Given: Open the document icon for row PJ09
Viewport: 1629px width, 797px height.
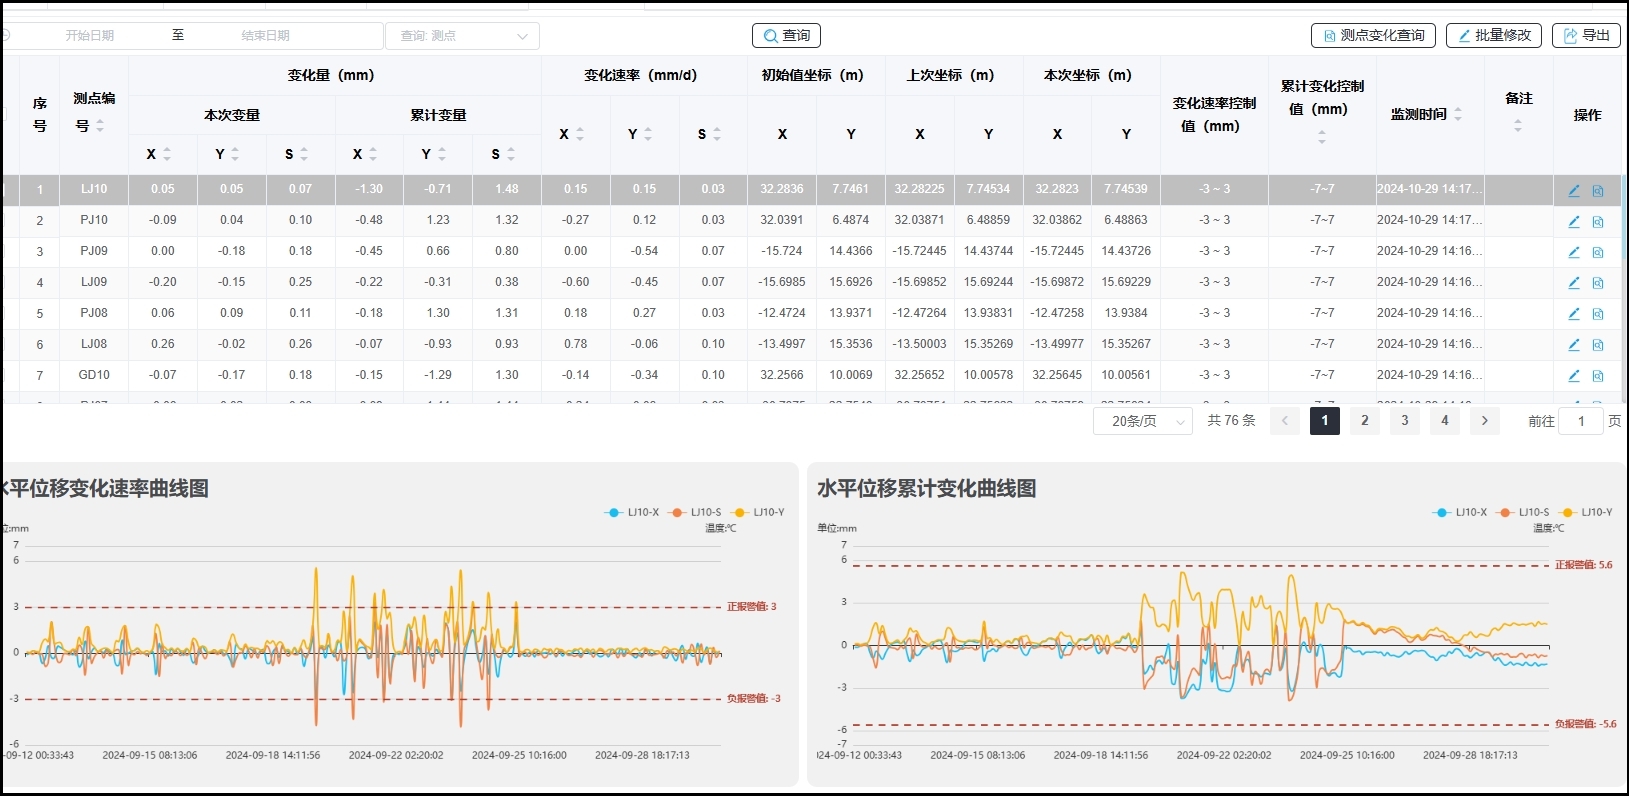Looking at the screenshot, I should 1597,253.
